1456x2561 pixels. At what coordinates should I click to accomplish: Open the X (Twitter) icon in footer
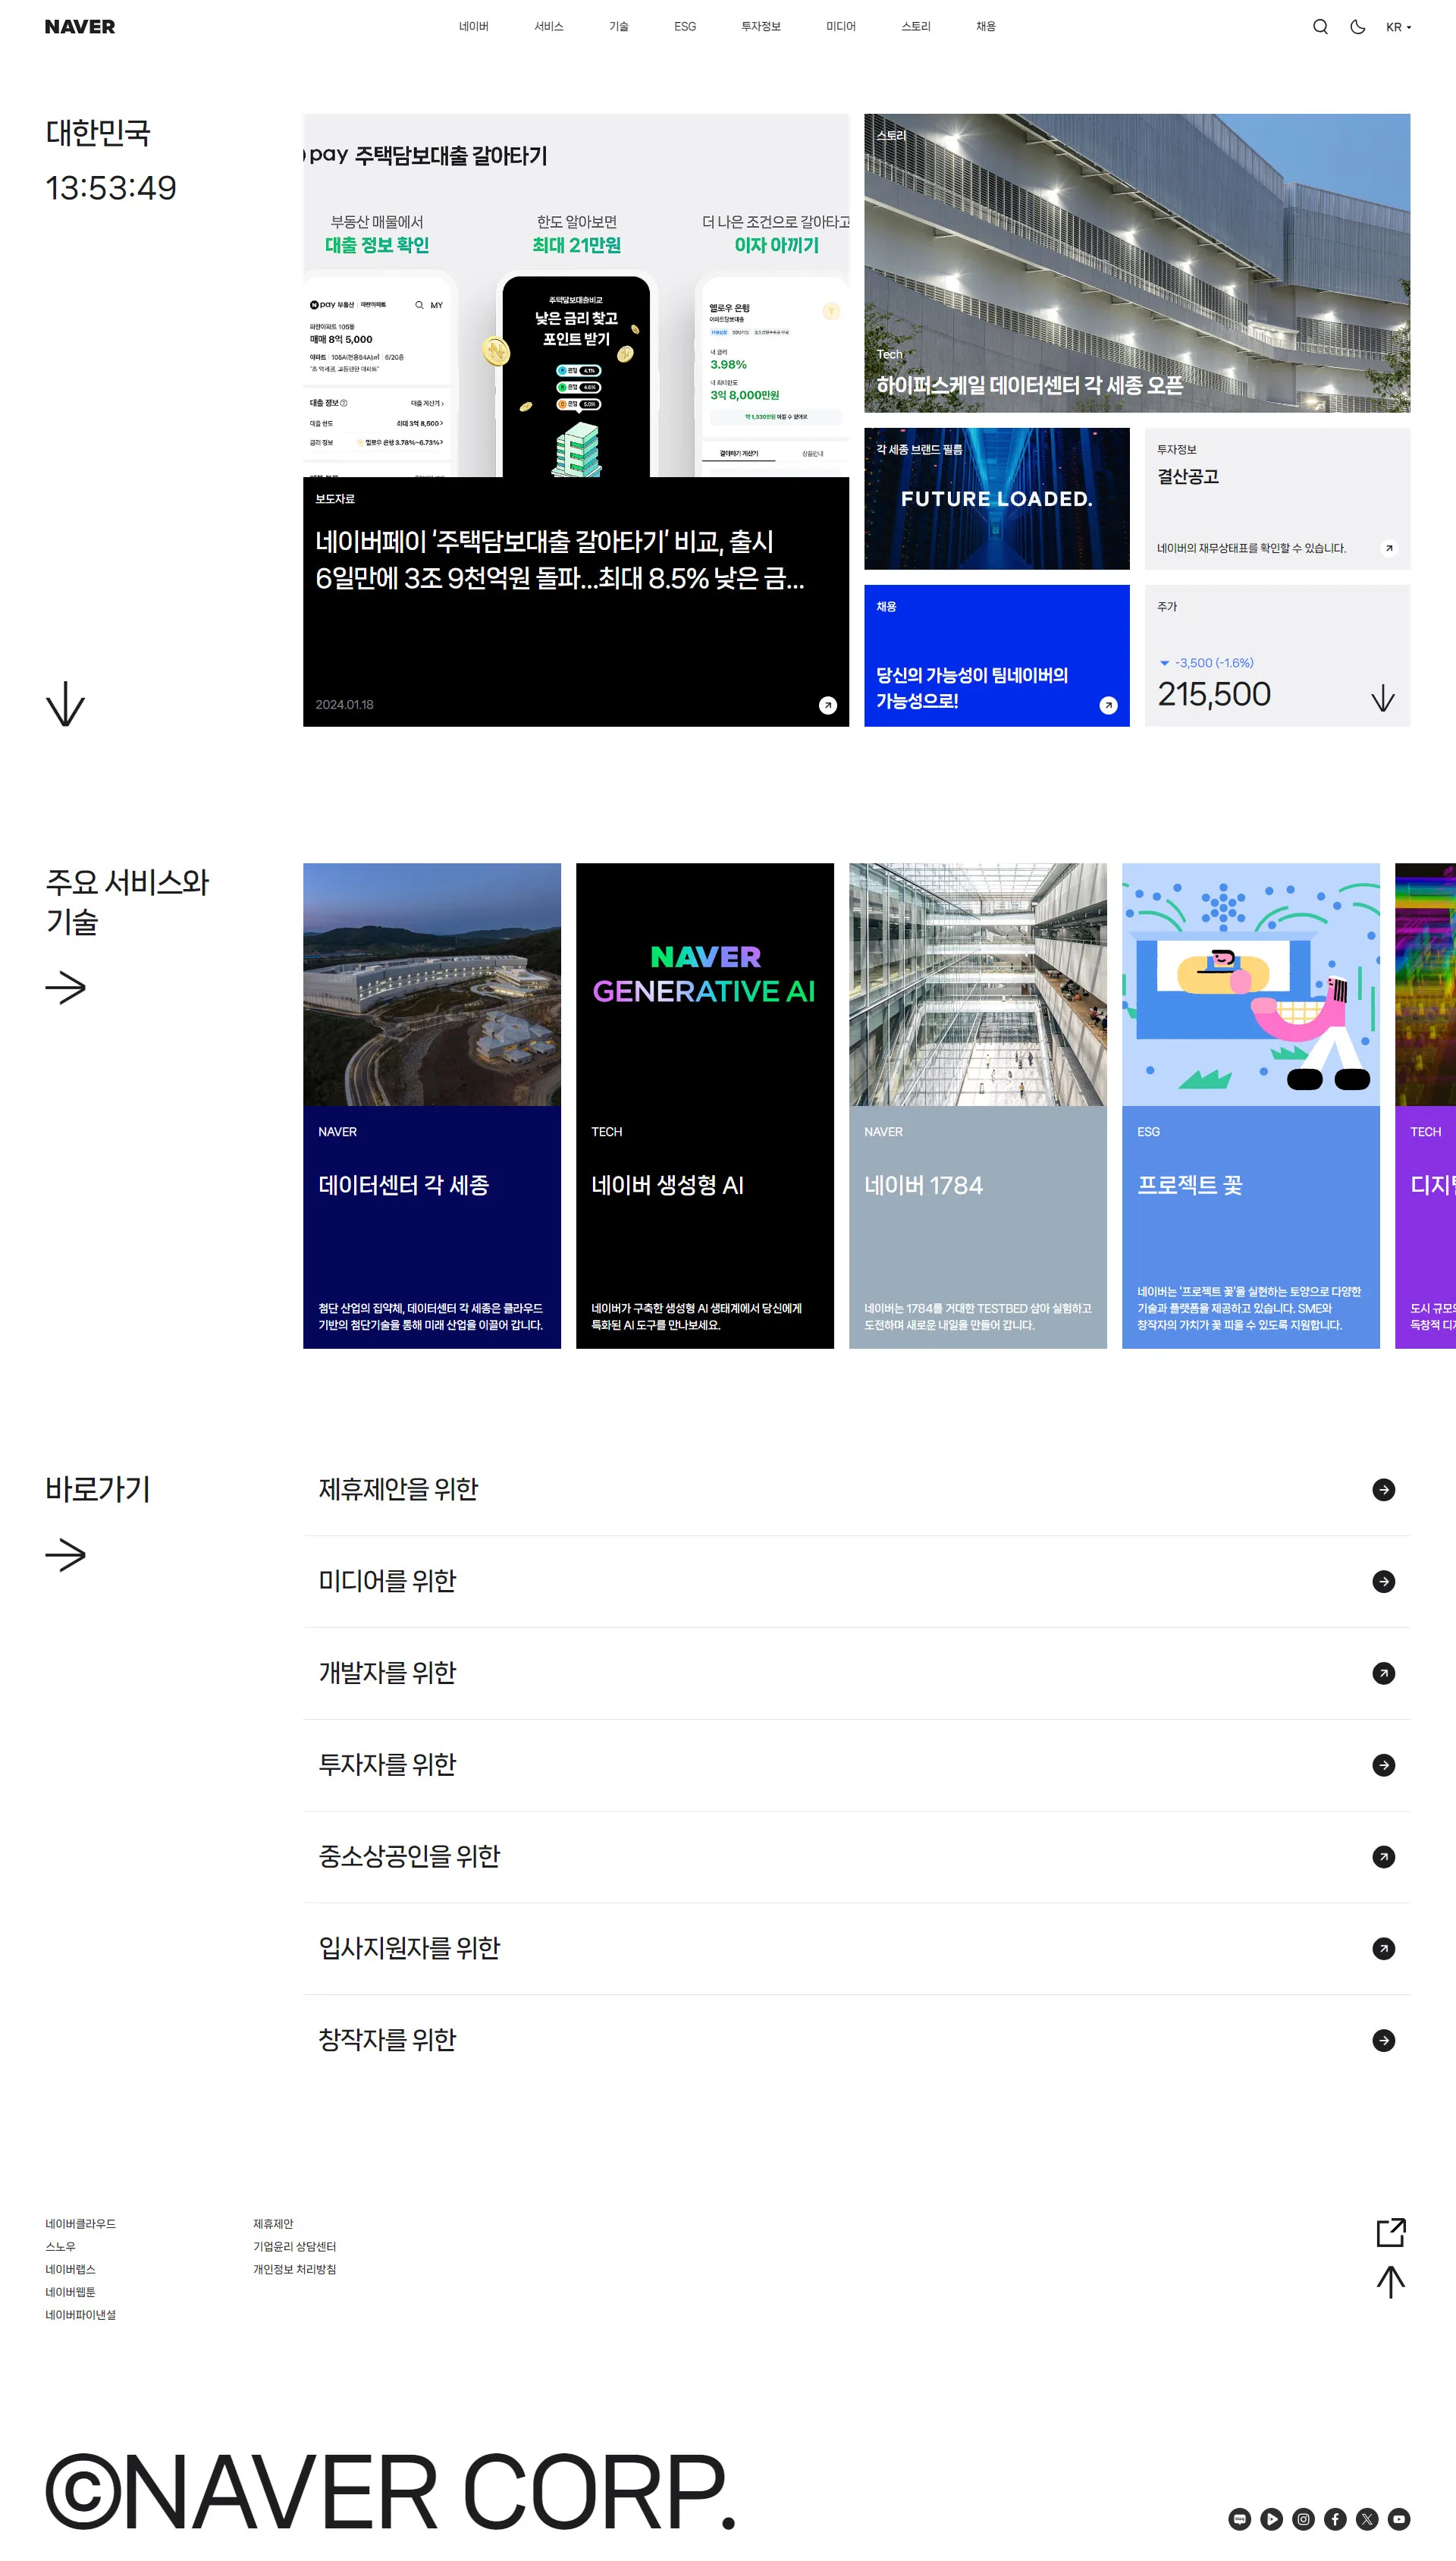[x=1368, y=2519]
